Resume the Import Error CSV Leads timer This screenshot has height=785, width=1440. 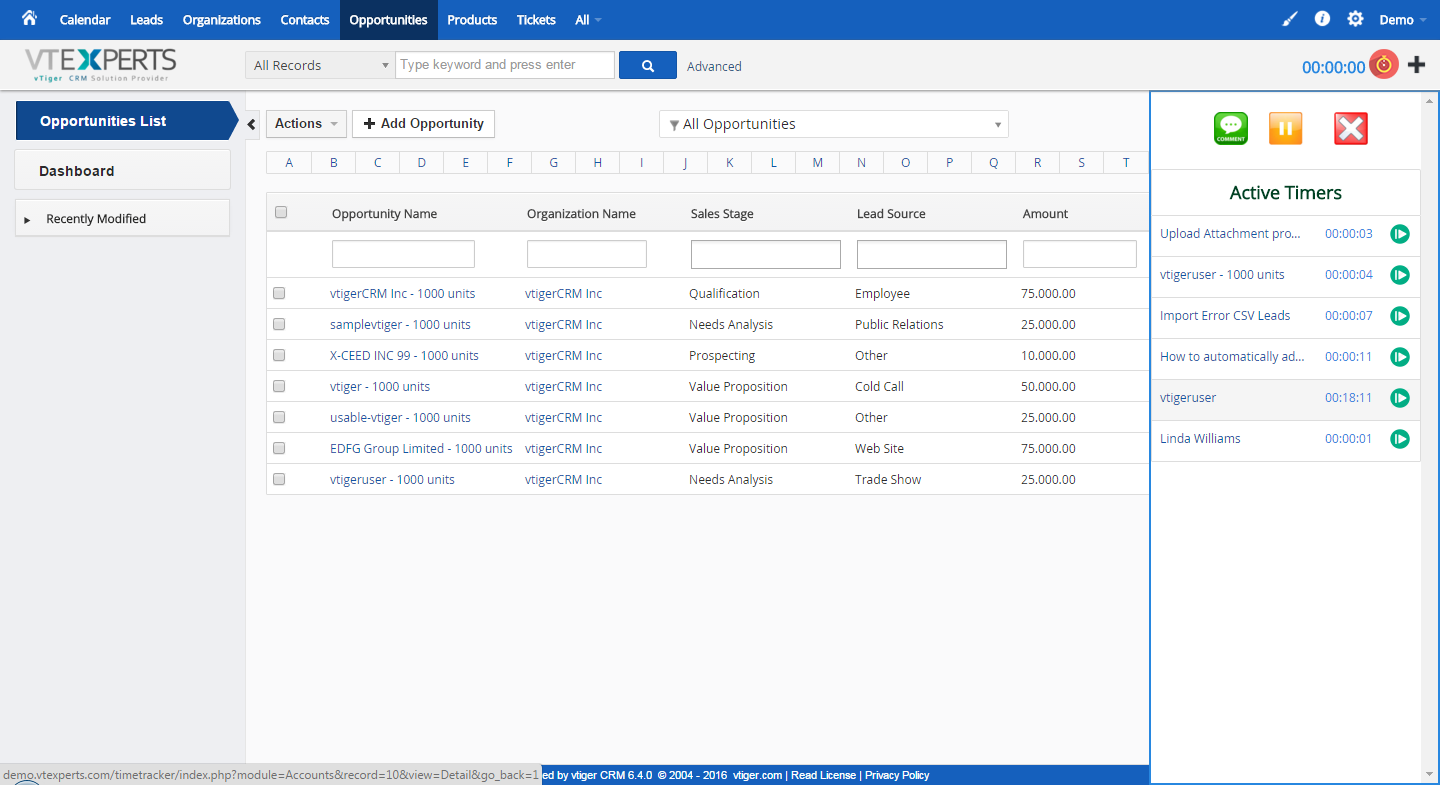[1400, 316]
